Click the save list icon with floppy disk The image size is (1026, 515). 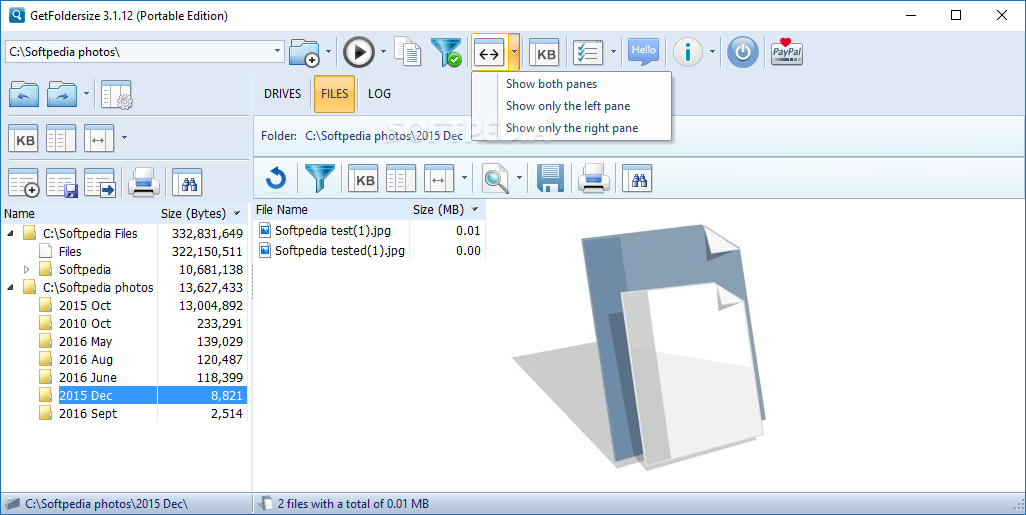point(62,182)
